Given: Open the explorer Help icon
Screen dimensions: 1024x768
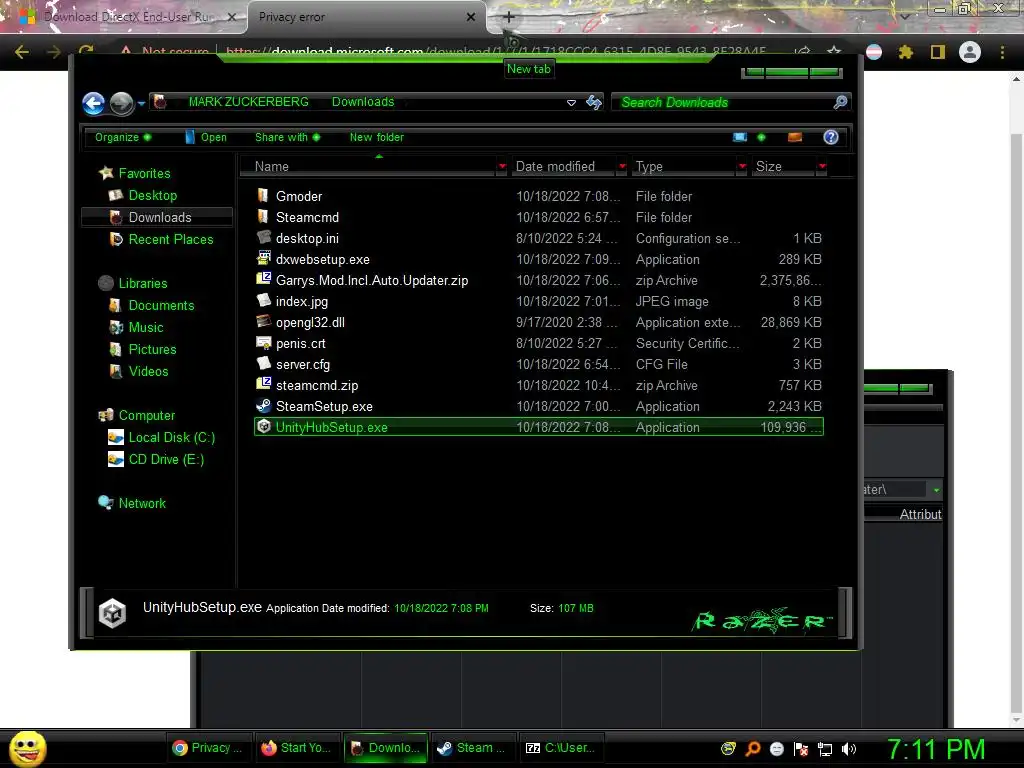Looking at the screenshot, I should 831,137.
